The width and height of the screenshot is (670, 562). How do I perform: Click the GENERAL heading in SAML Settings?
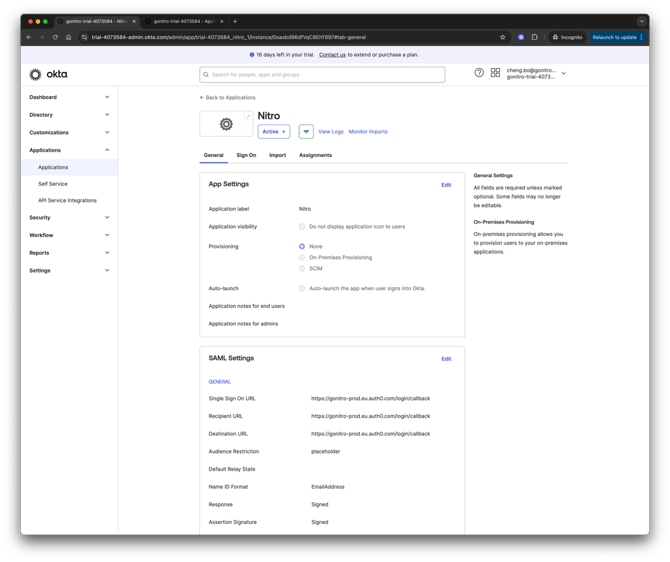[x=220, y=382]
